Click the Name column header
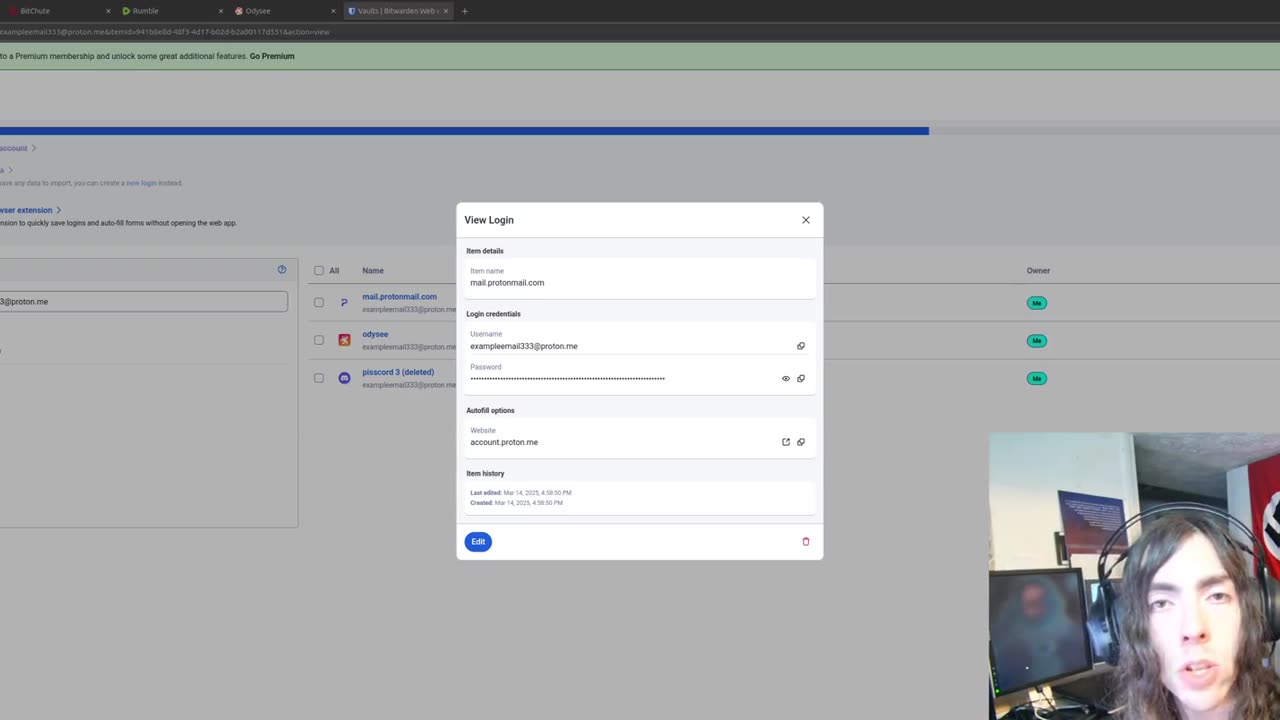 point(373,270)
